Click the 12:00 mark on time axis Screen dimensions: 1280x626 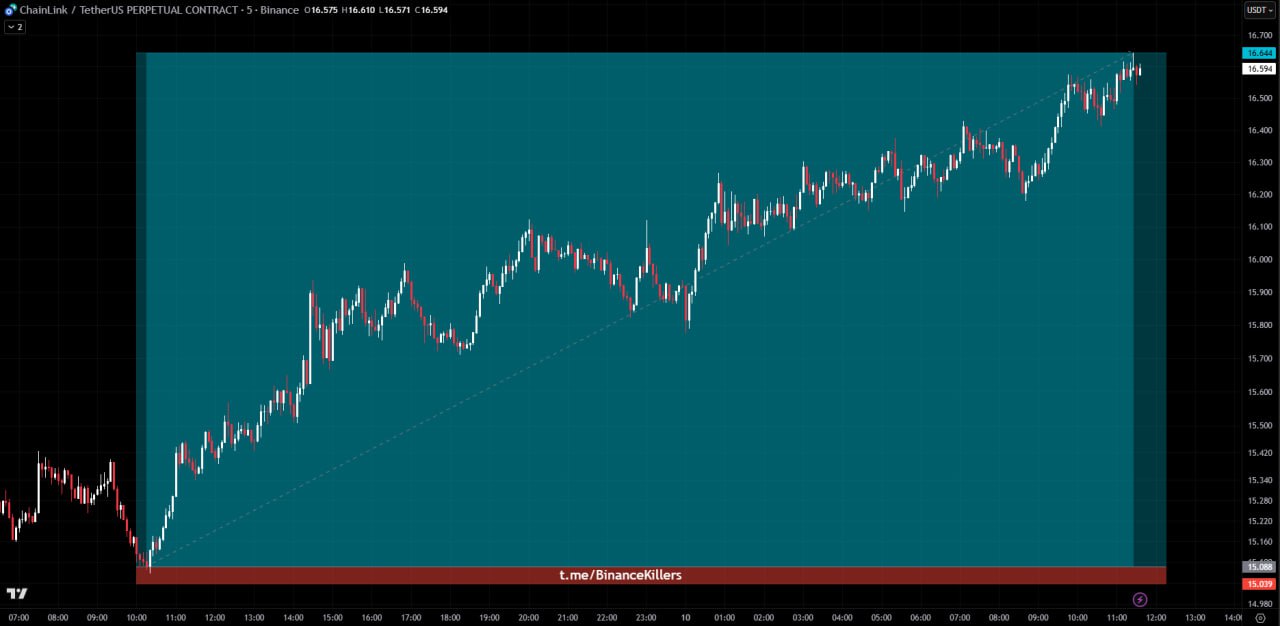click(1156, 618)
